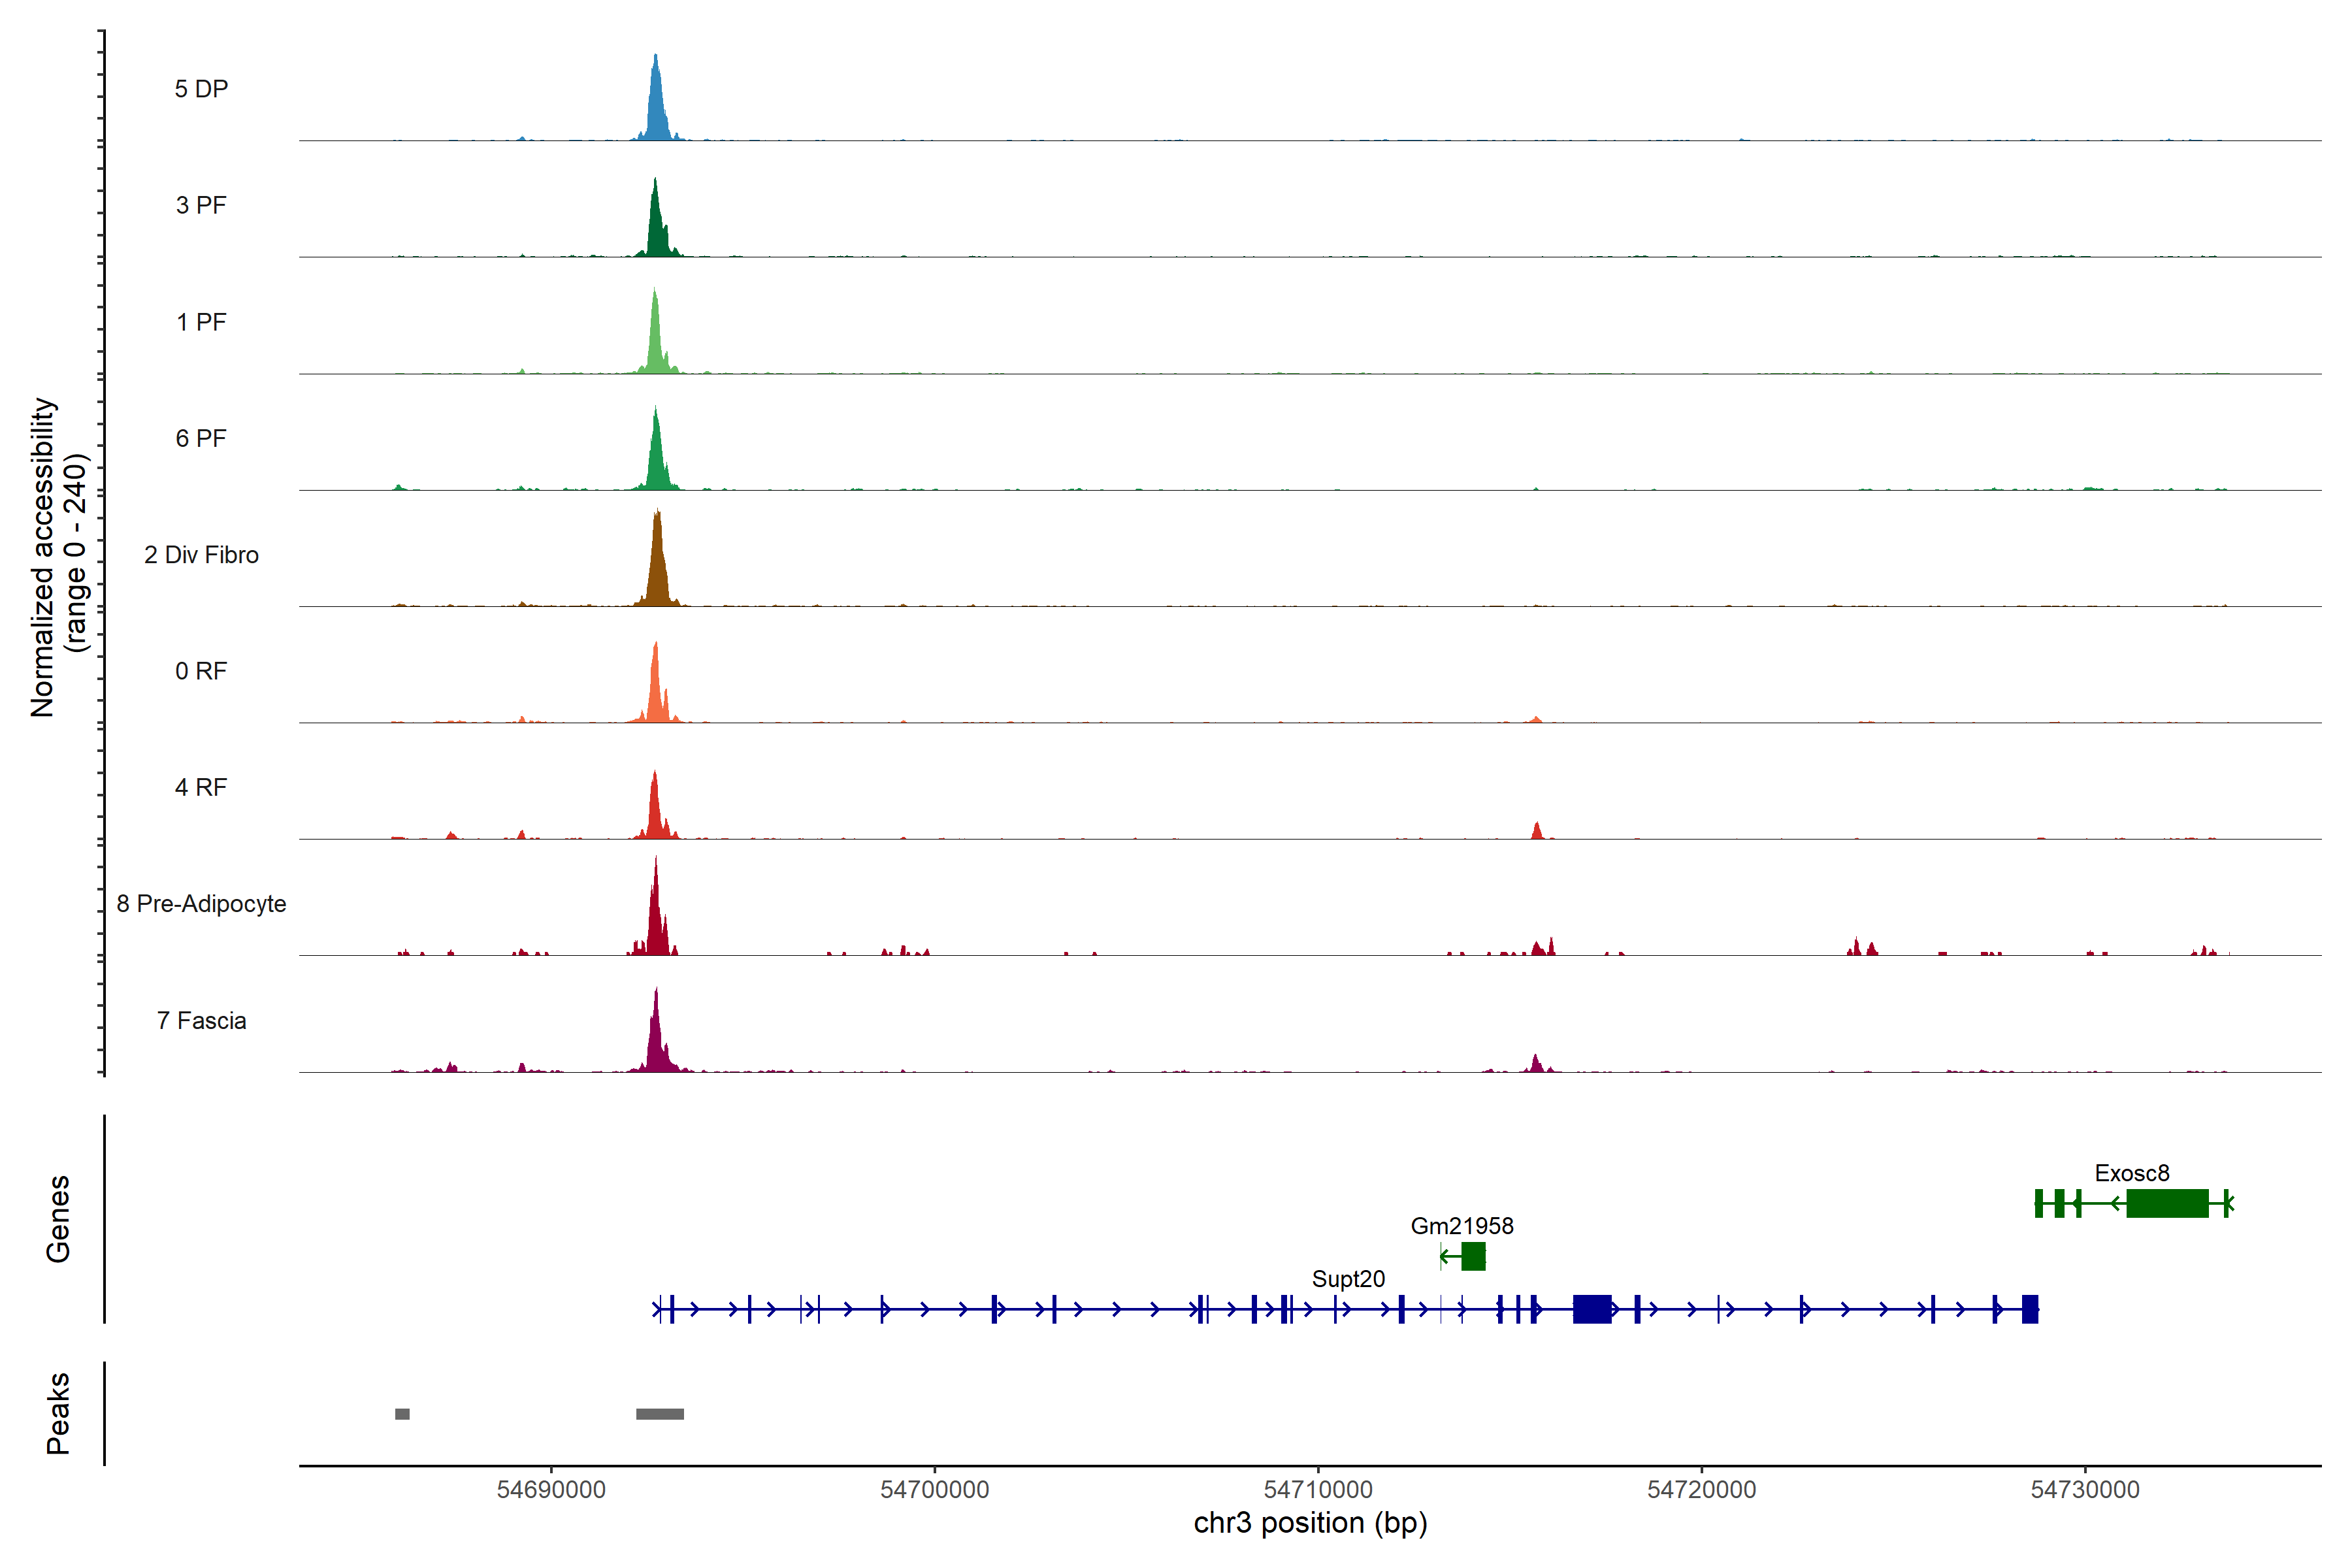Click the 54700000 axis tick label
The width and height of the screenshot is (2352, 1568).
[934, 1490]
